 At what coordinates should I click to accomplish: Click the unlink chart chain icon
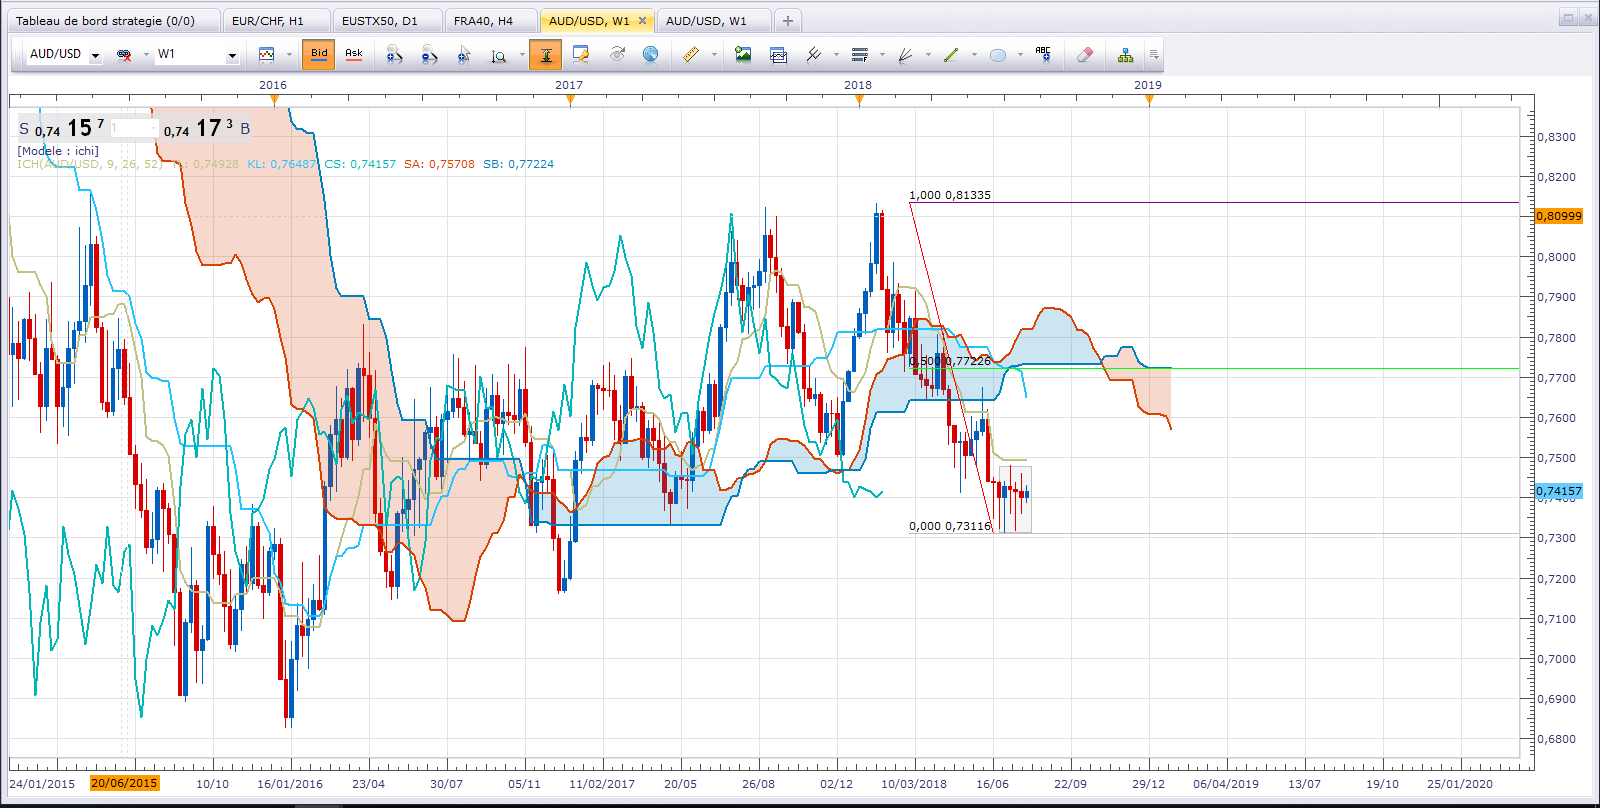(x=124, y=55)
